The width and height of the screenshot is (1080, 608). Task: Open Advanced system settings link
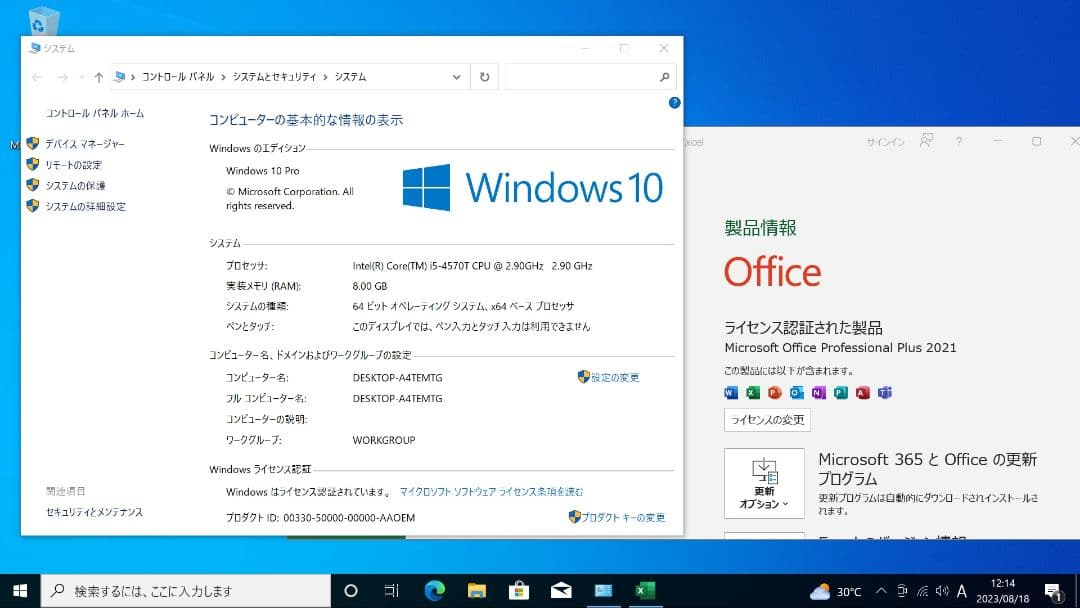[x=85, y=207]
